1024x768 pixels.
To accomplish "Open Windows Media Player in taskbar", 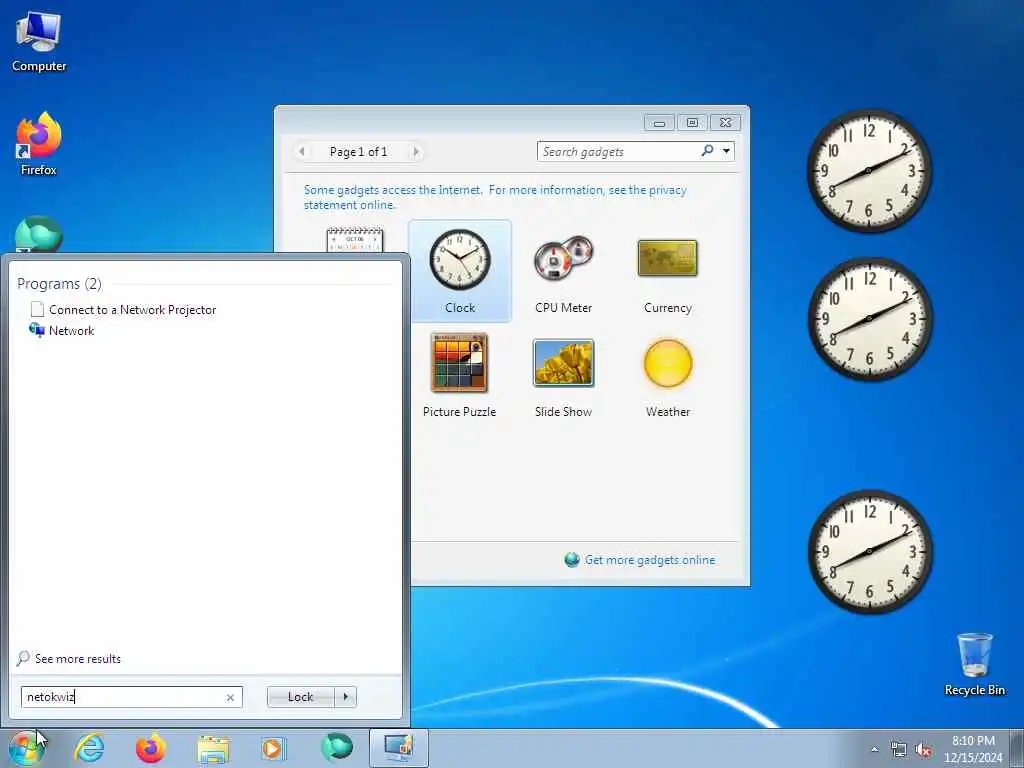I will click(x=272, y=748).
